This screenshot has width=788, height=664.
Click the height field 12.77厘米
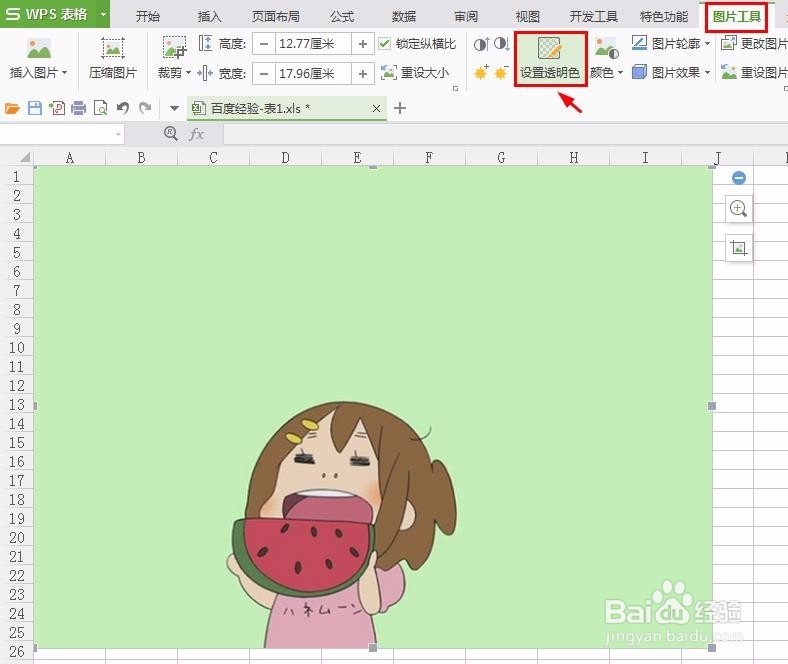(313, 44)
